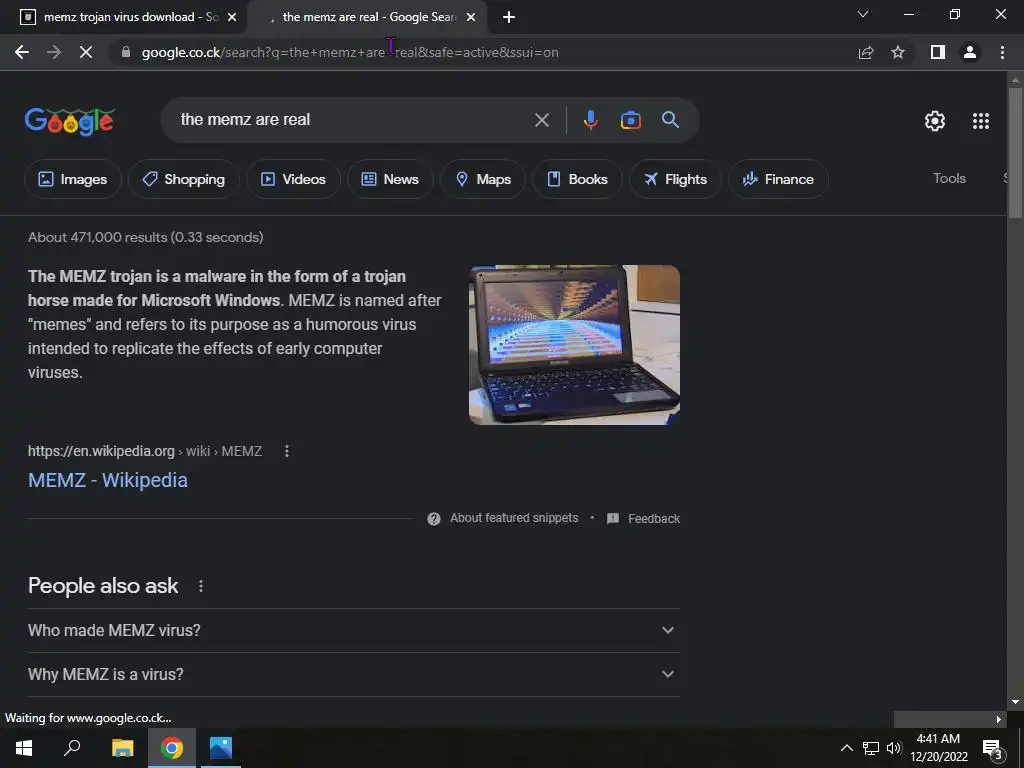The width and height of the screenshot is (1024, 768).
Task: Open the volume control in tray
Action: point(894,748)
